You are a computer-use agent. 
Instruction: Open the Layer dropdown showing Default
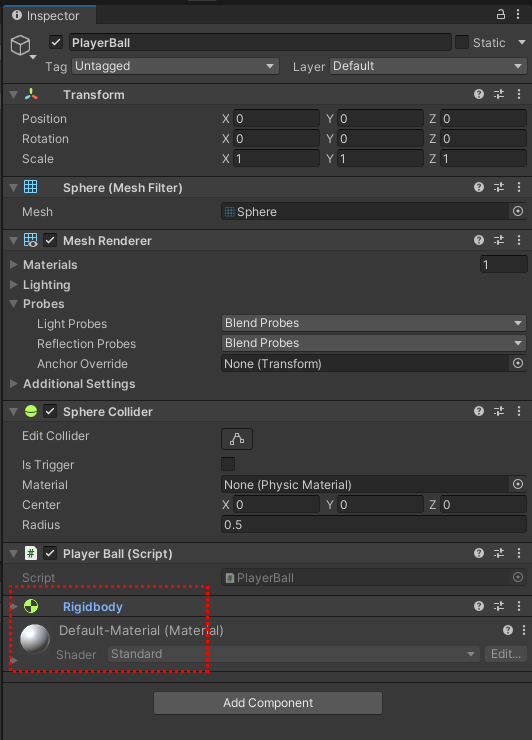pyautogui.click(x=428, y=66)
